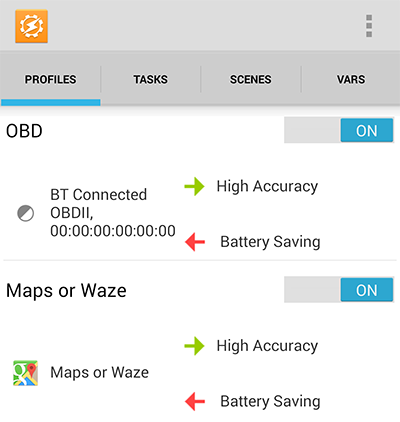Toggle the OBD profile switch off
Image resolution: width=400 pixels, height=422 pixels.
point(339,130)
